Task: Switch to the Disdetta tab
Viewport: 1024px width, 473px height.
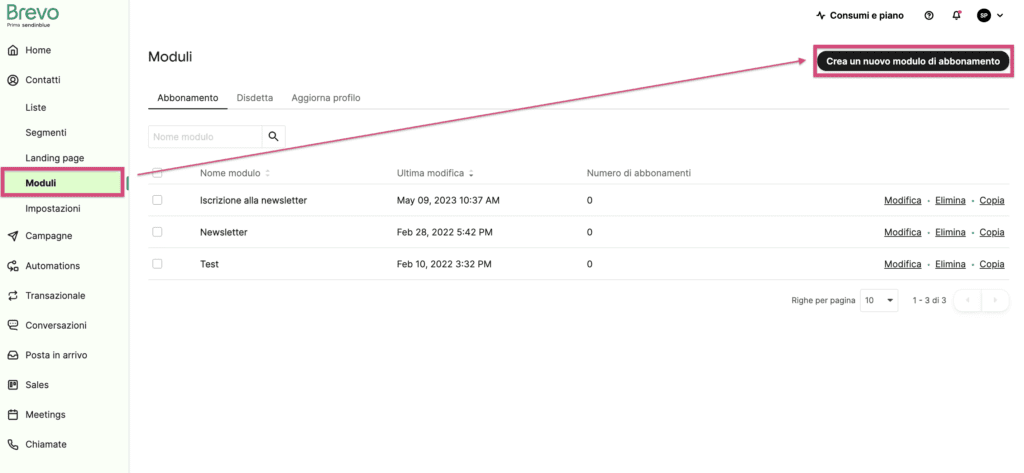Action: pos(254,98)
